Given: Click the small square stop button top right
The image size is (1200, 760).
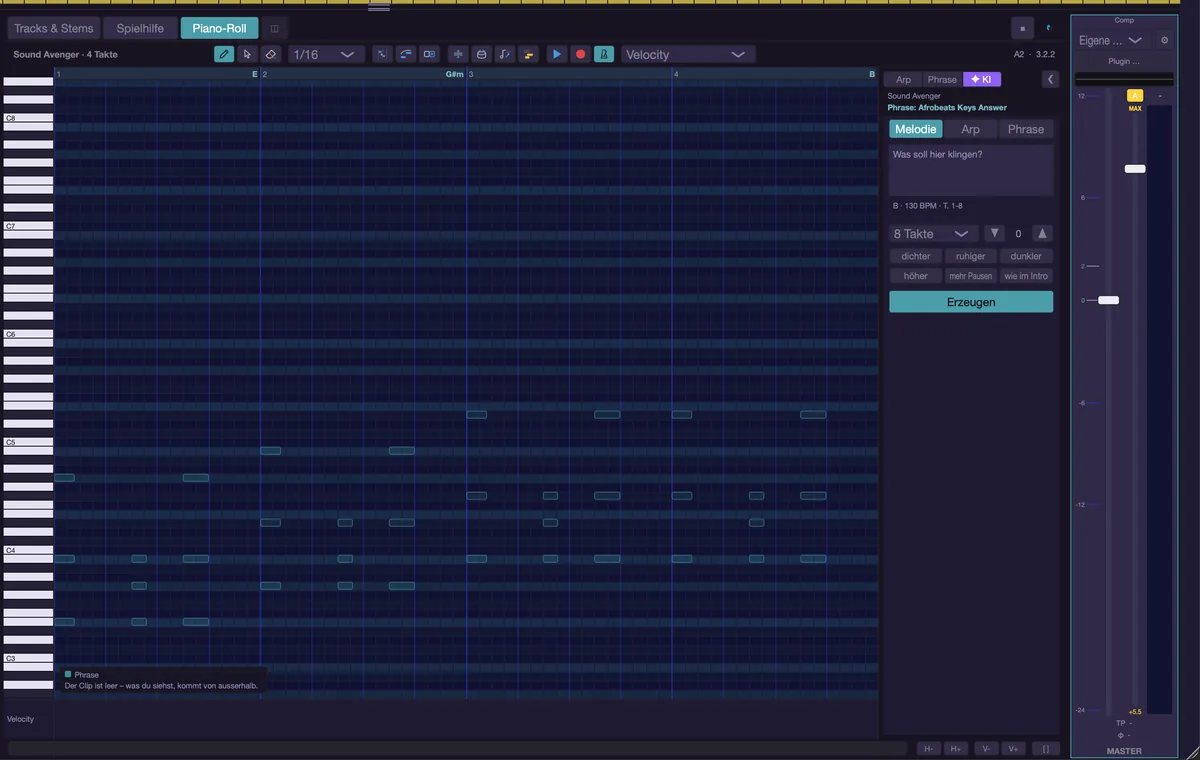Looking at the screenshot, I should [1022, 28].
